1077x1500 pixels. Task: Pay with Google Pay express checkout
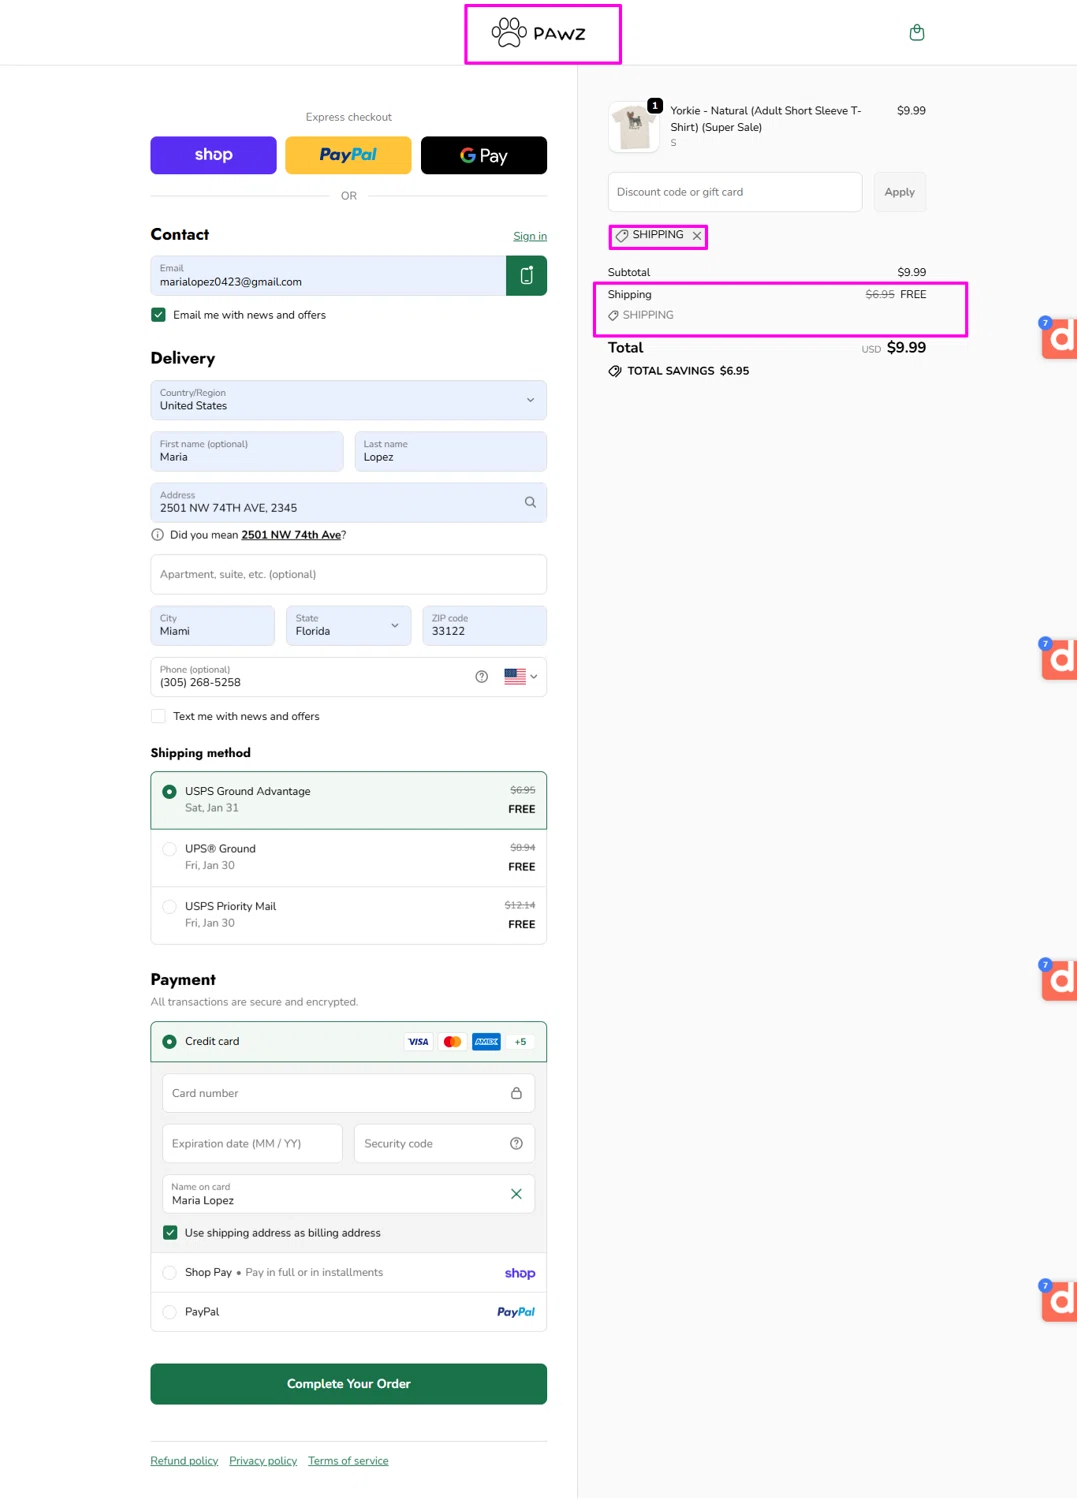click(x=484, y=155)
